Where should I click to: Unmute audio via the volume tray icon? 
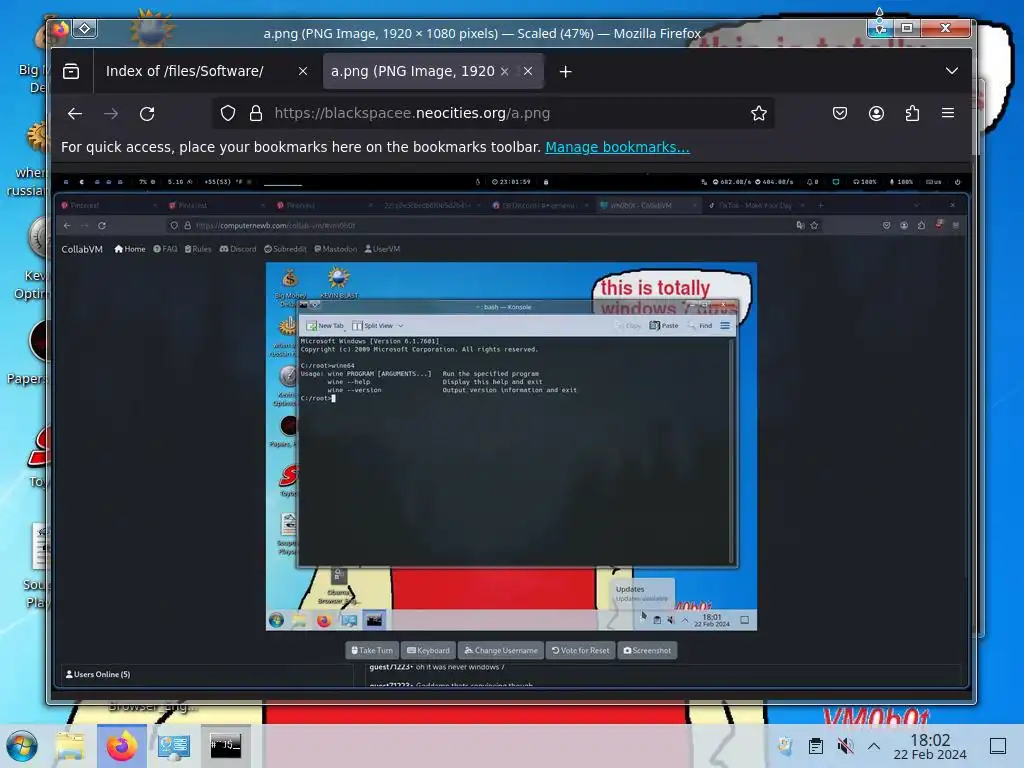pyautogui.click(x=845, y=746)
